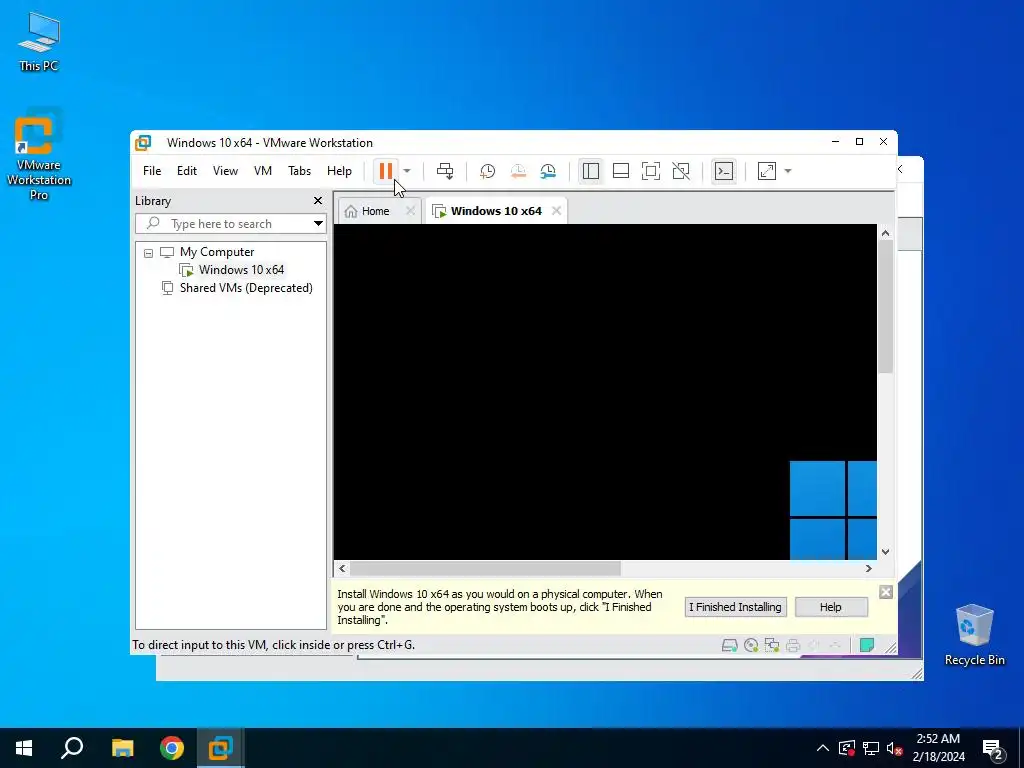Open the Tabs menu

pos(299,171)
